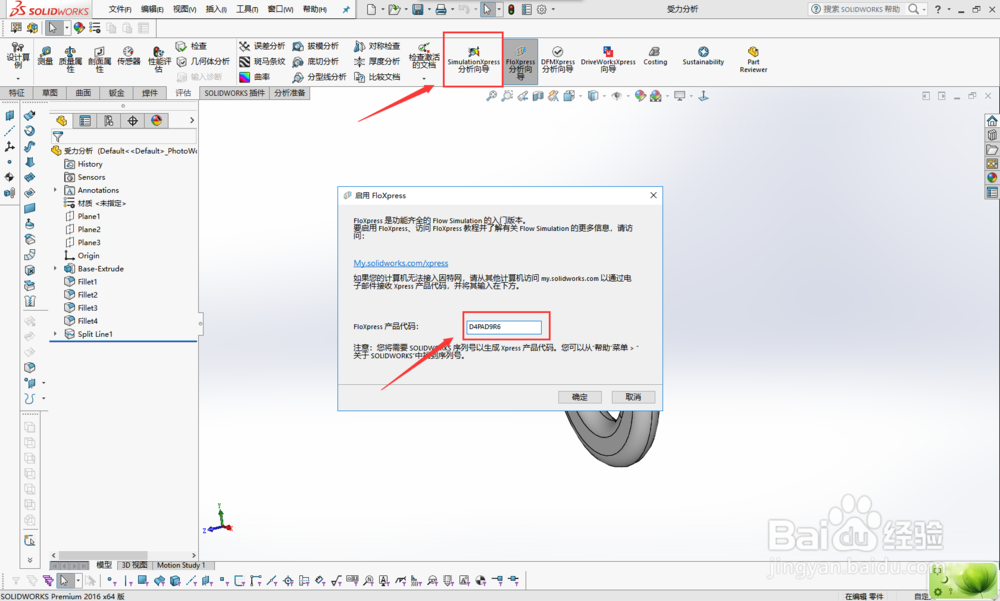Expand the Base-Extrude feature node

click(55, 269)
